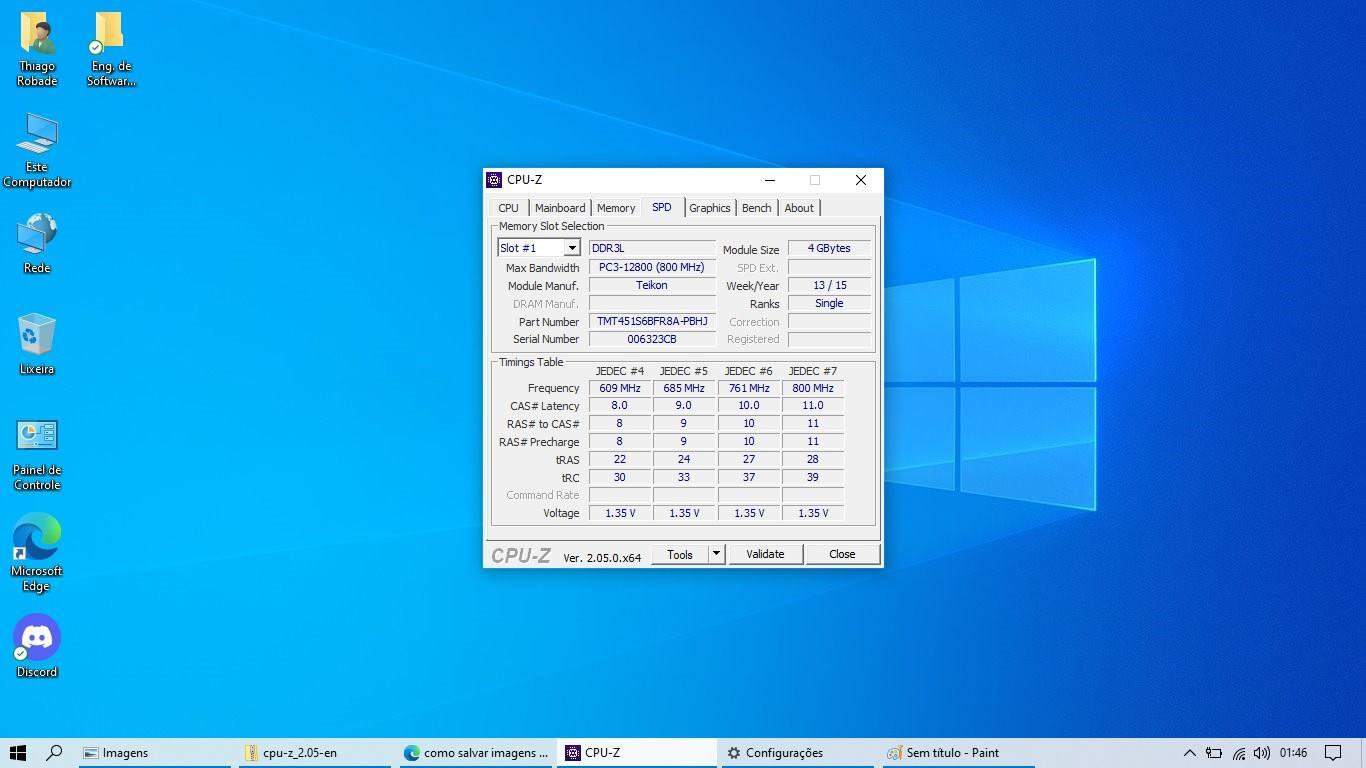Click the 761 MHz JEDEC #6 frequency
The height and width of the screenshot is (768, 1366).
coord(749,388)
